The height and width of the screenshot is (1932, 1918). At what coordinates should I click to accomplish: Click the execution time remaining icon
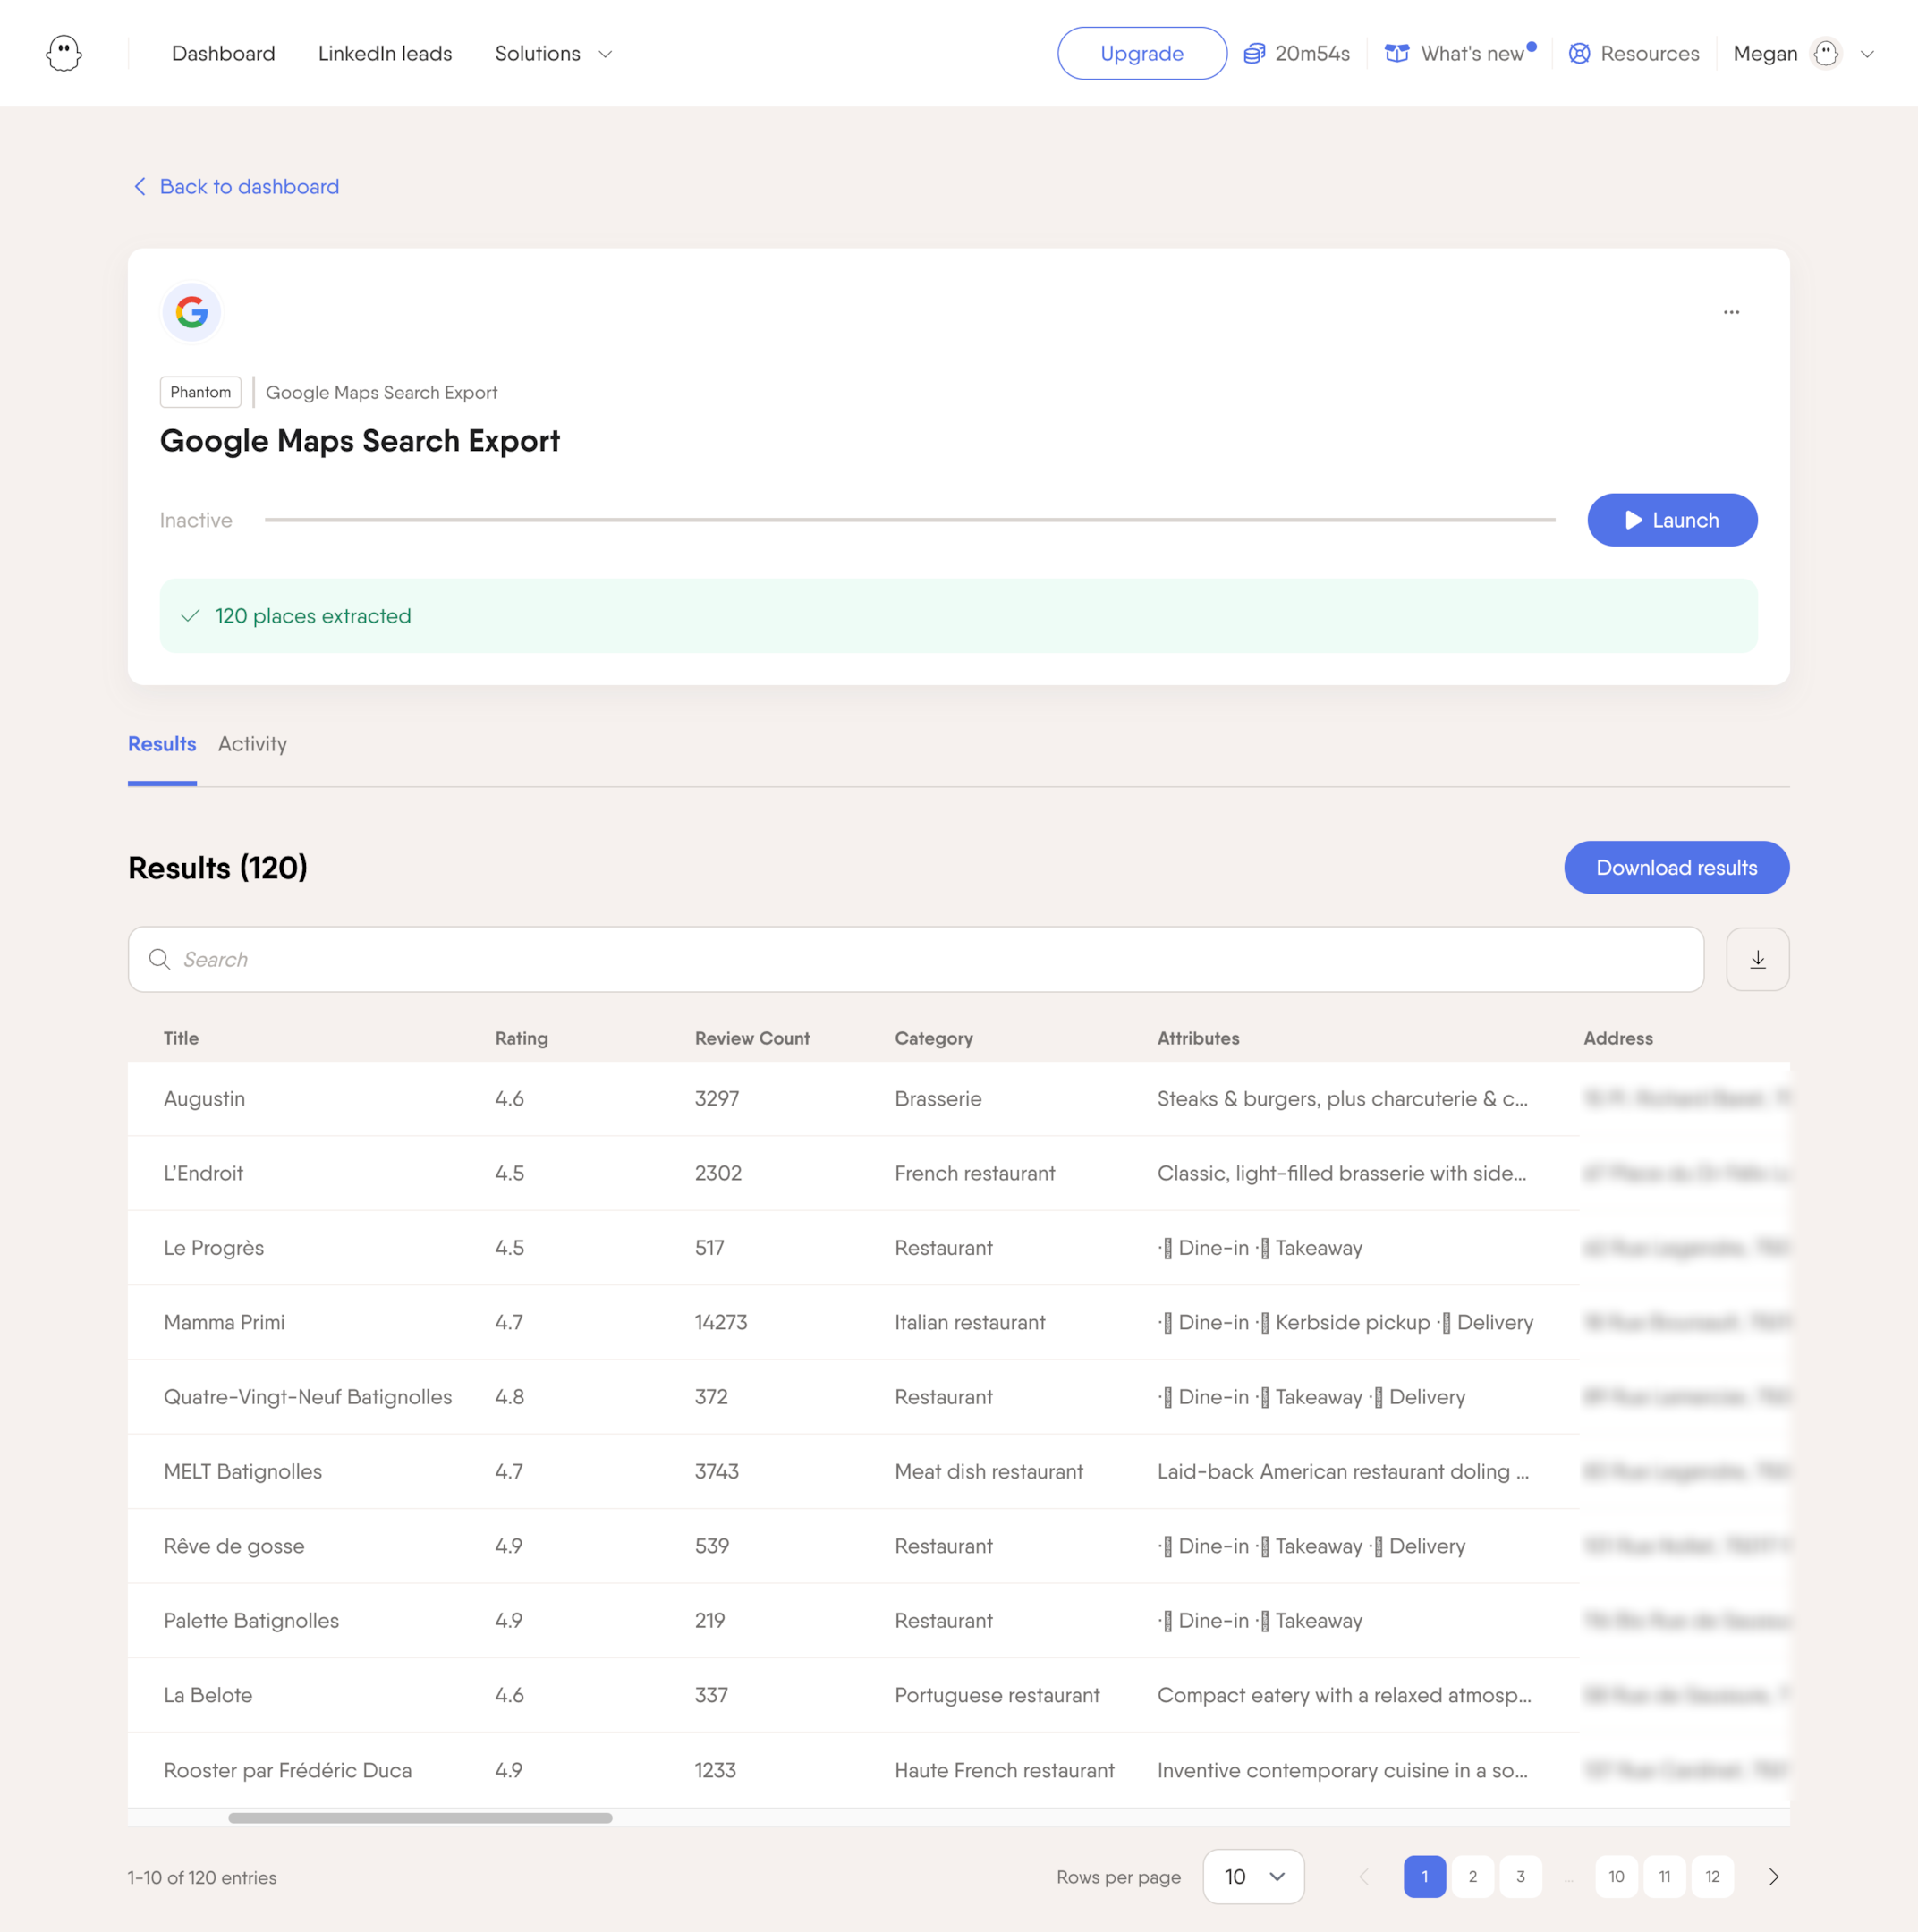point(1254,54)
